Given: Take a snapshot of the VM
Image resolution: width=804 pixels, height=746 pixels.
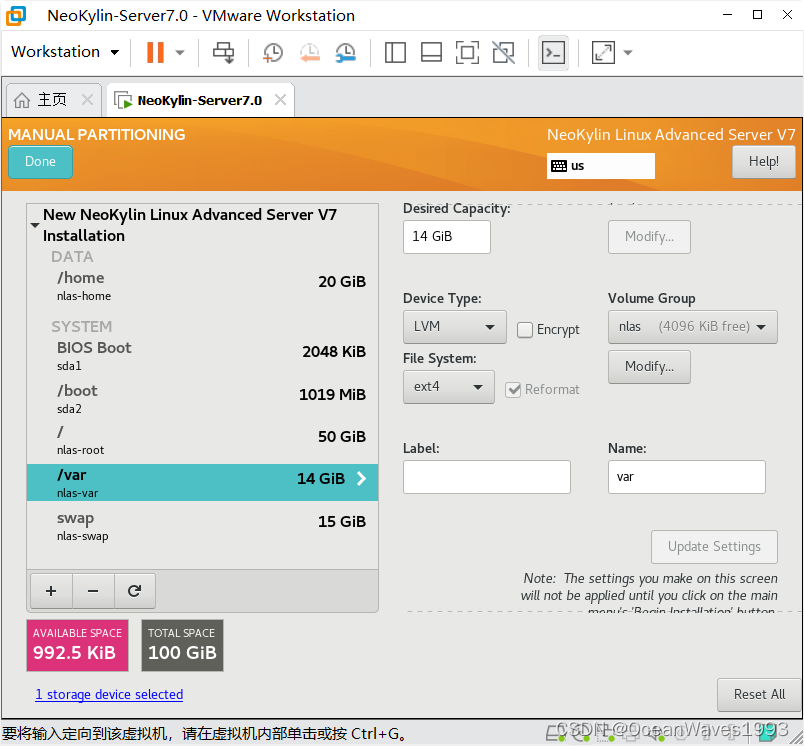Looking at the screenshot, I should click(x=272, y=52).
